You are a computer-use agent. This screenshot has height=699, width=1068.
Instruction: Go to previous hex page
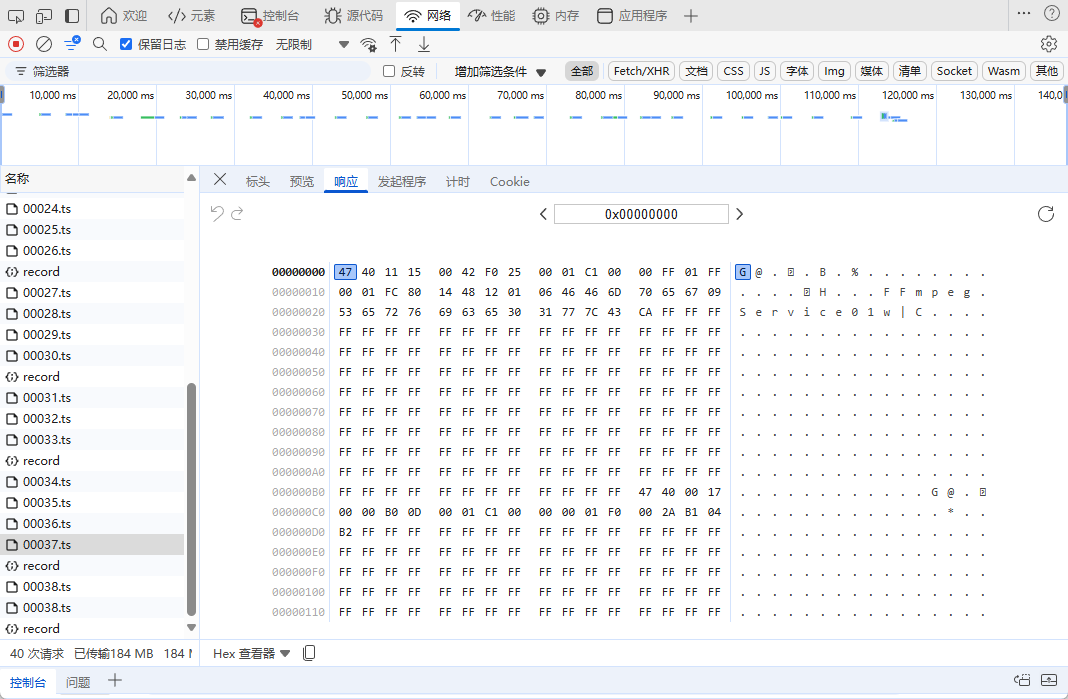click(x=543, y=214)
